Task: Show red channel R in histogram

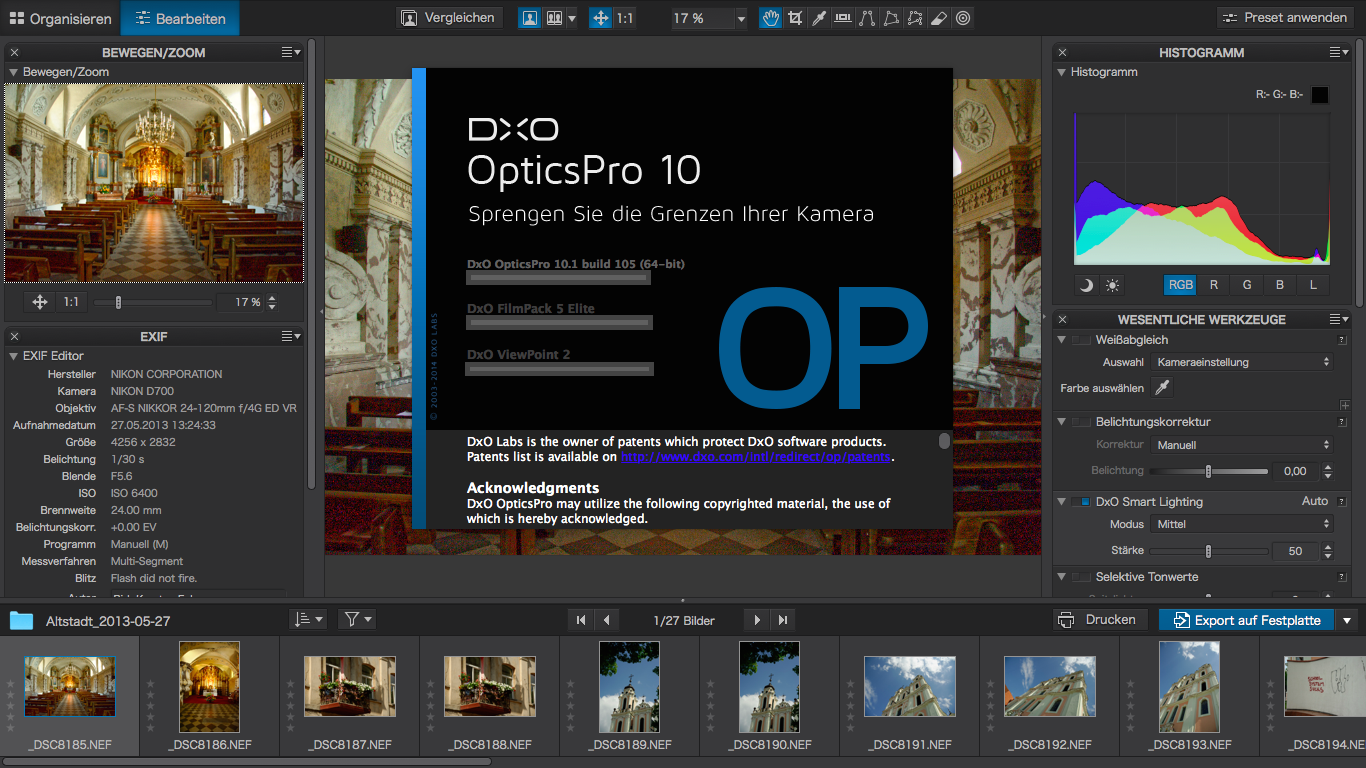Action: 1214,285
